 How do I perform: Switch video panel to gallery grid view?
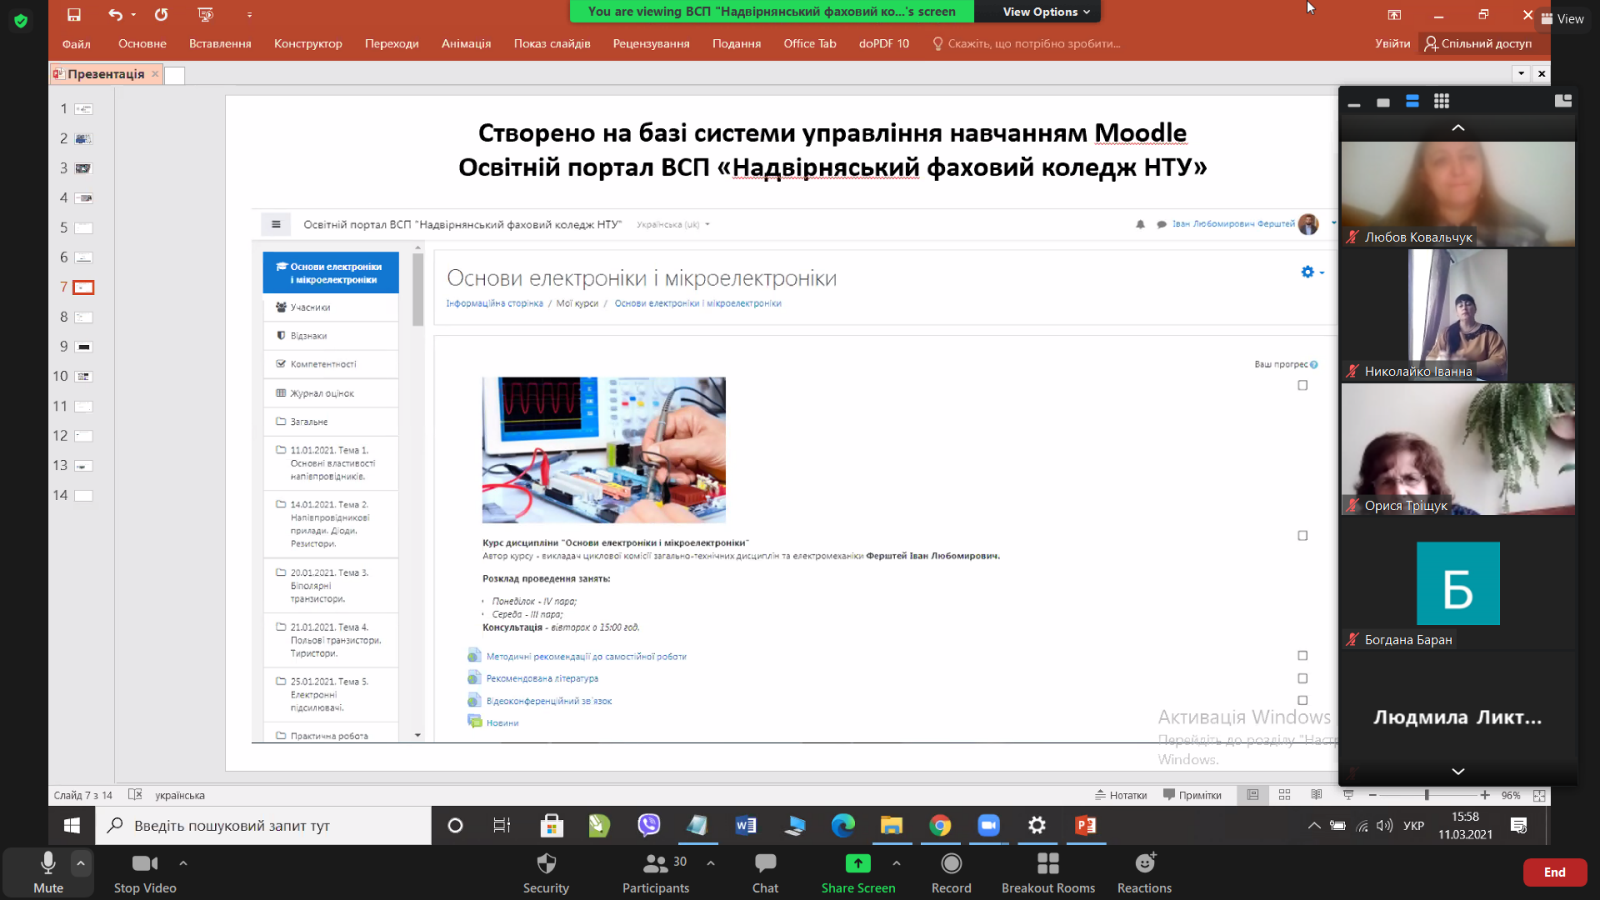1441,101
